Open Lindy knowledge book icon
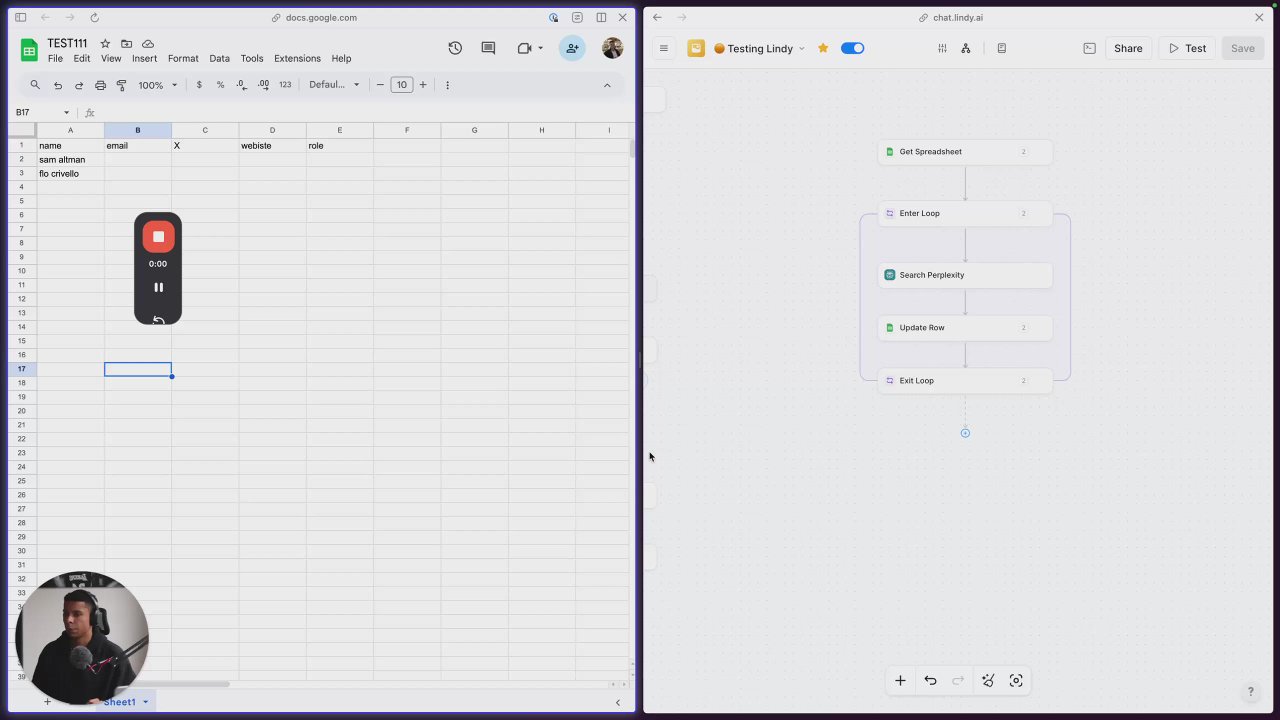Screen dimensions: 1280x720 pyautogui.click(x=1001, y=48)
